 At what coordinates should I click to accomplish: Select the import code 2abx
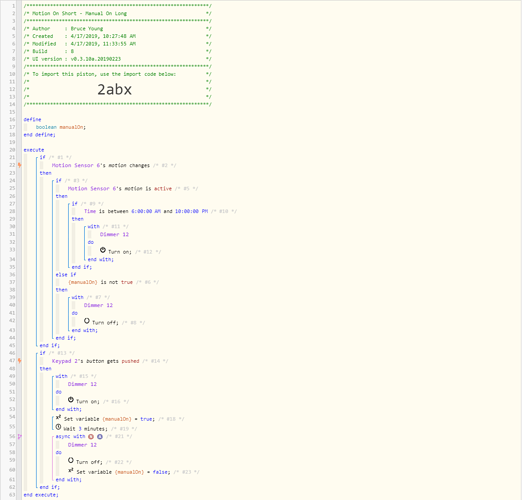(x=114, y=90)
